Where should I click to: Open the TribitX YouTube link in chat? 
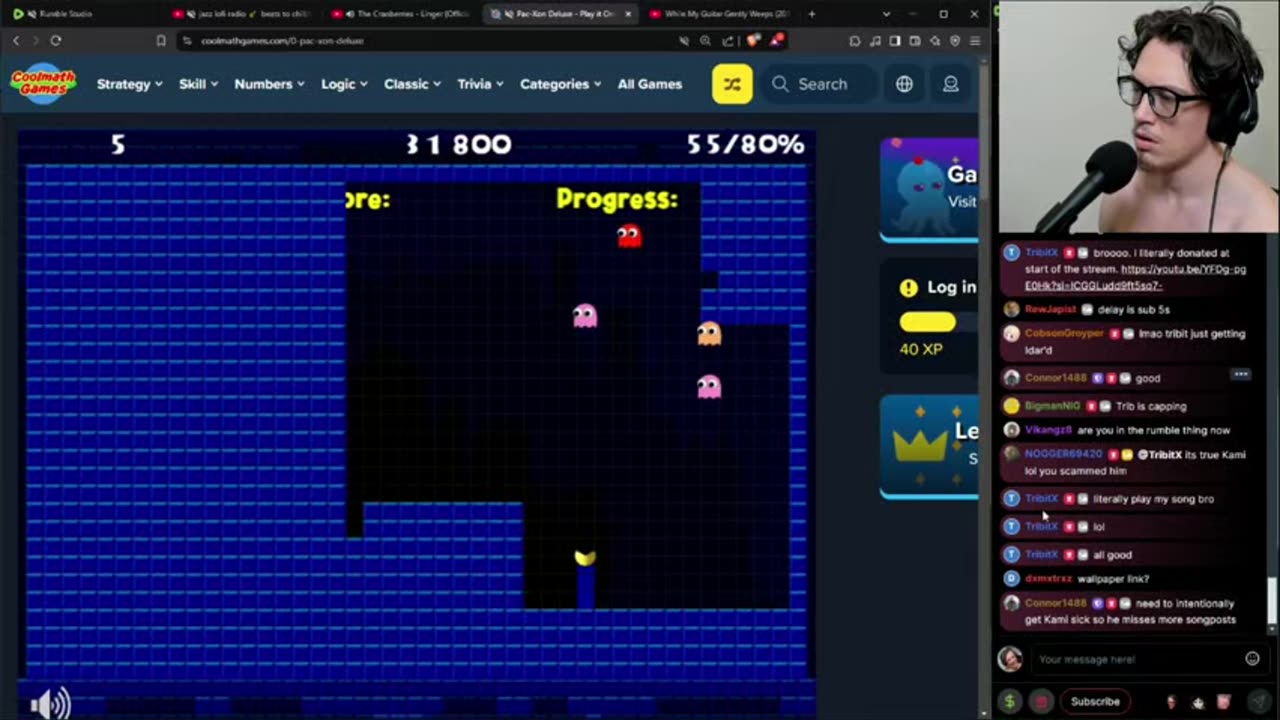tap(1135, 277)
